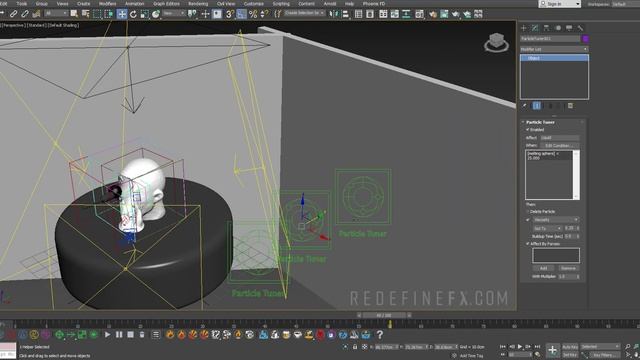
Task: Open the Create tab plus icon
Action: 524,28
